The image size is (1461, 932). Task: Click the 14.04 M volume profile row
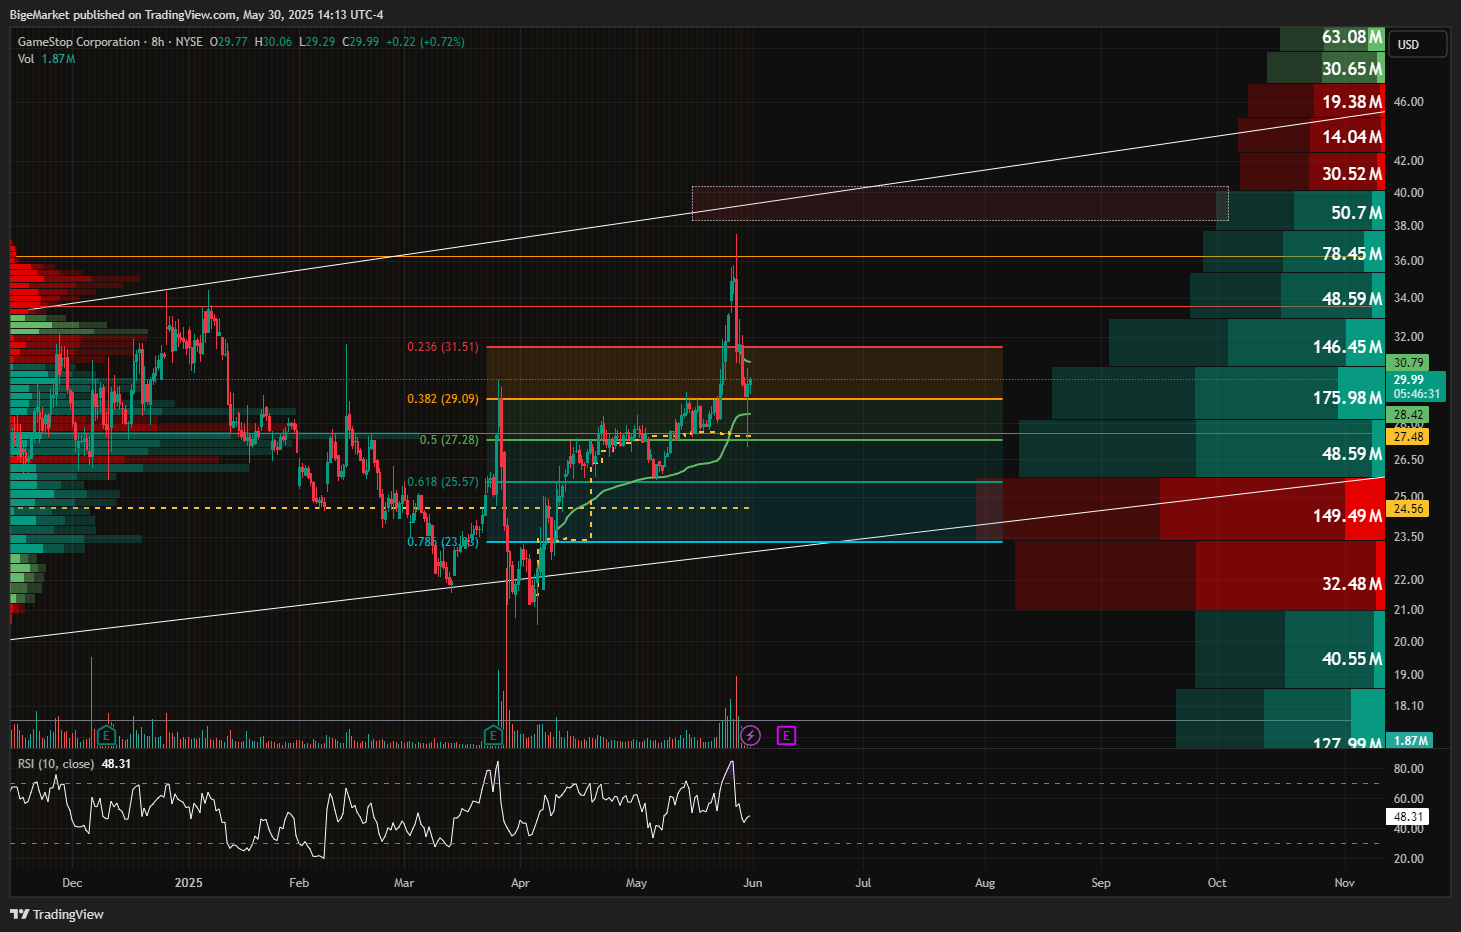(1311, 136)
